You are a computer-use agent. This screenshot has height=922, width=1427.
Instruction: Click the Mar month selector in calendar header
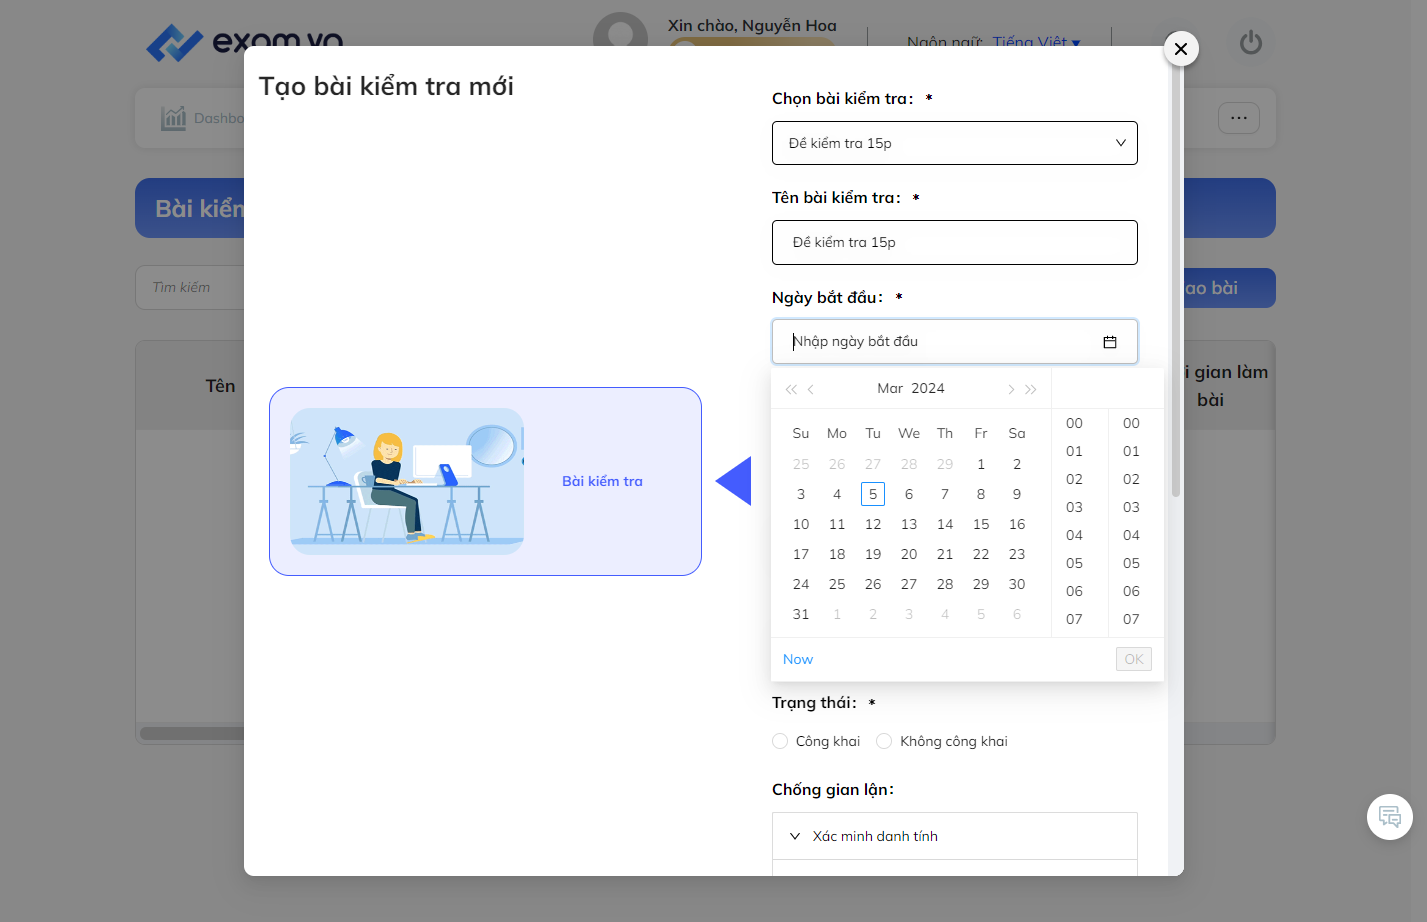(890, 388)
